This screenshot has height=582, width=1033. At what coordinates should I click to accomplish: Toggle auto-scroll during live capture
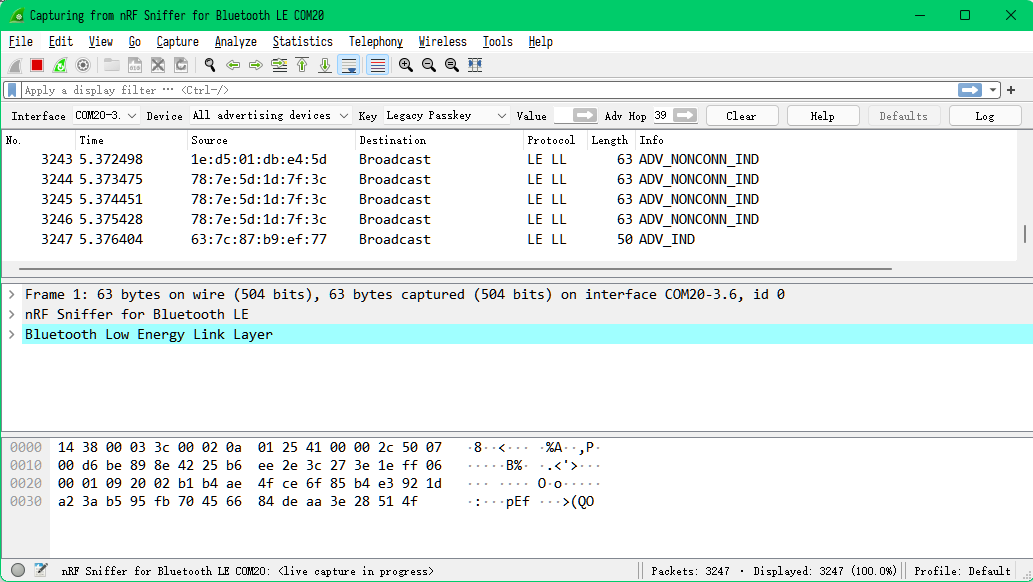tap(349, 64)
